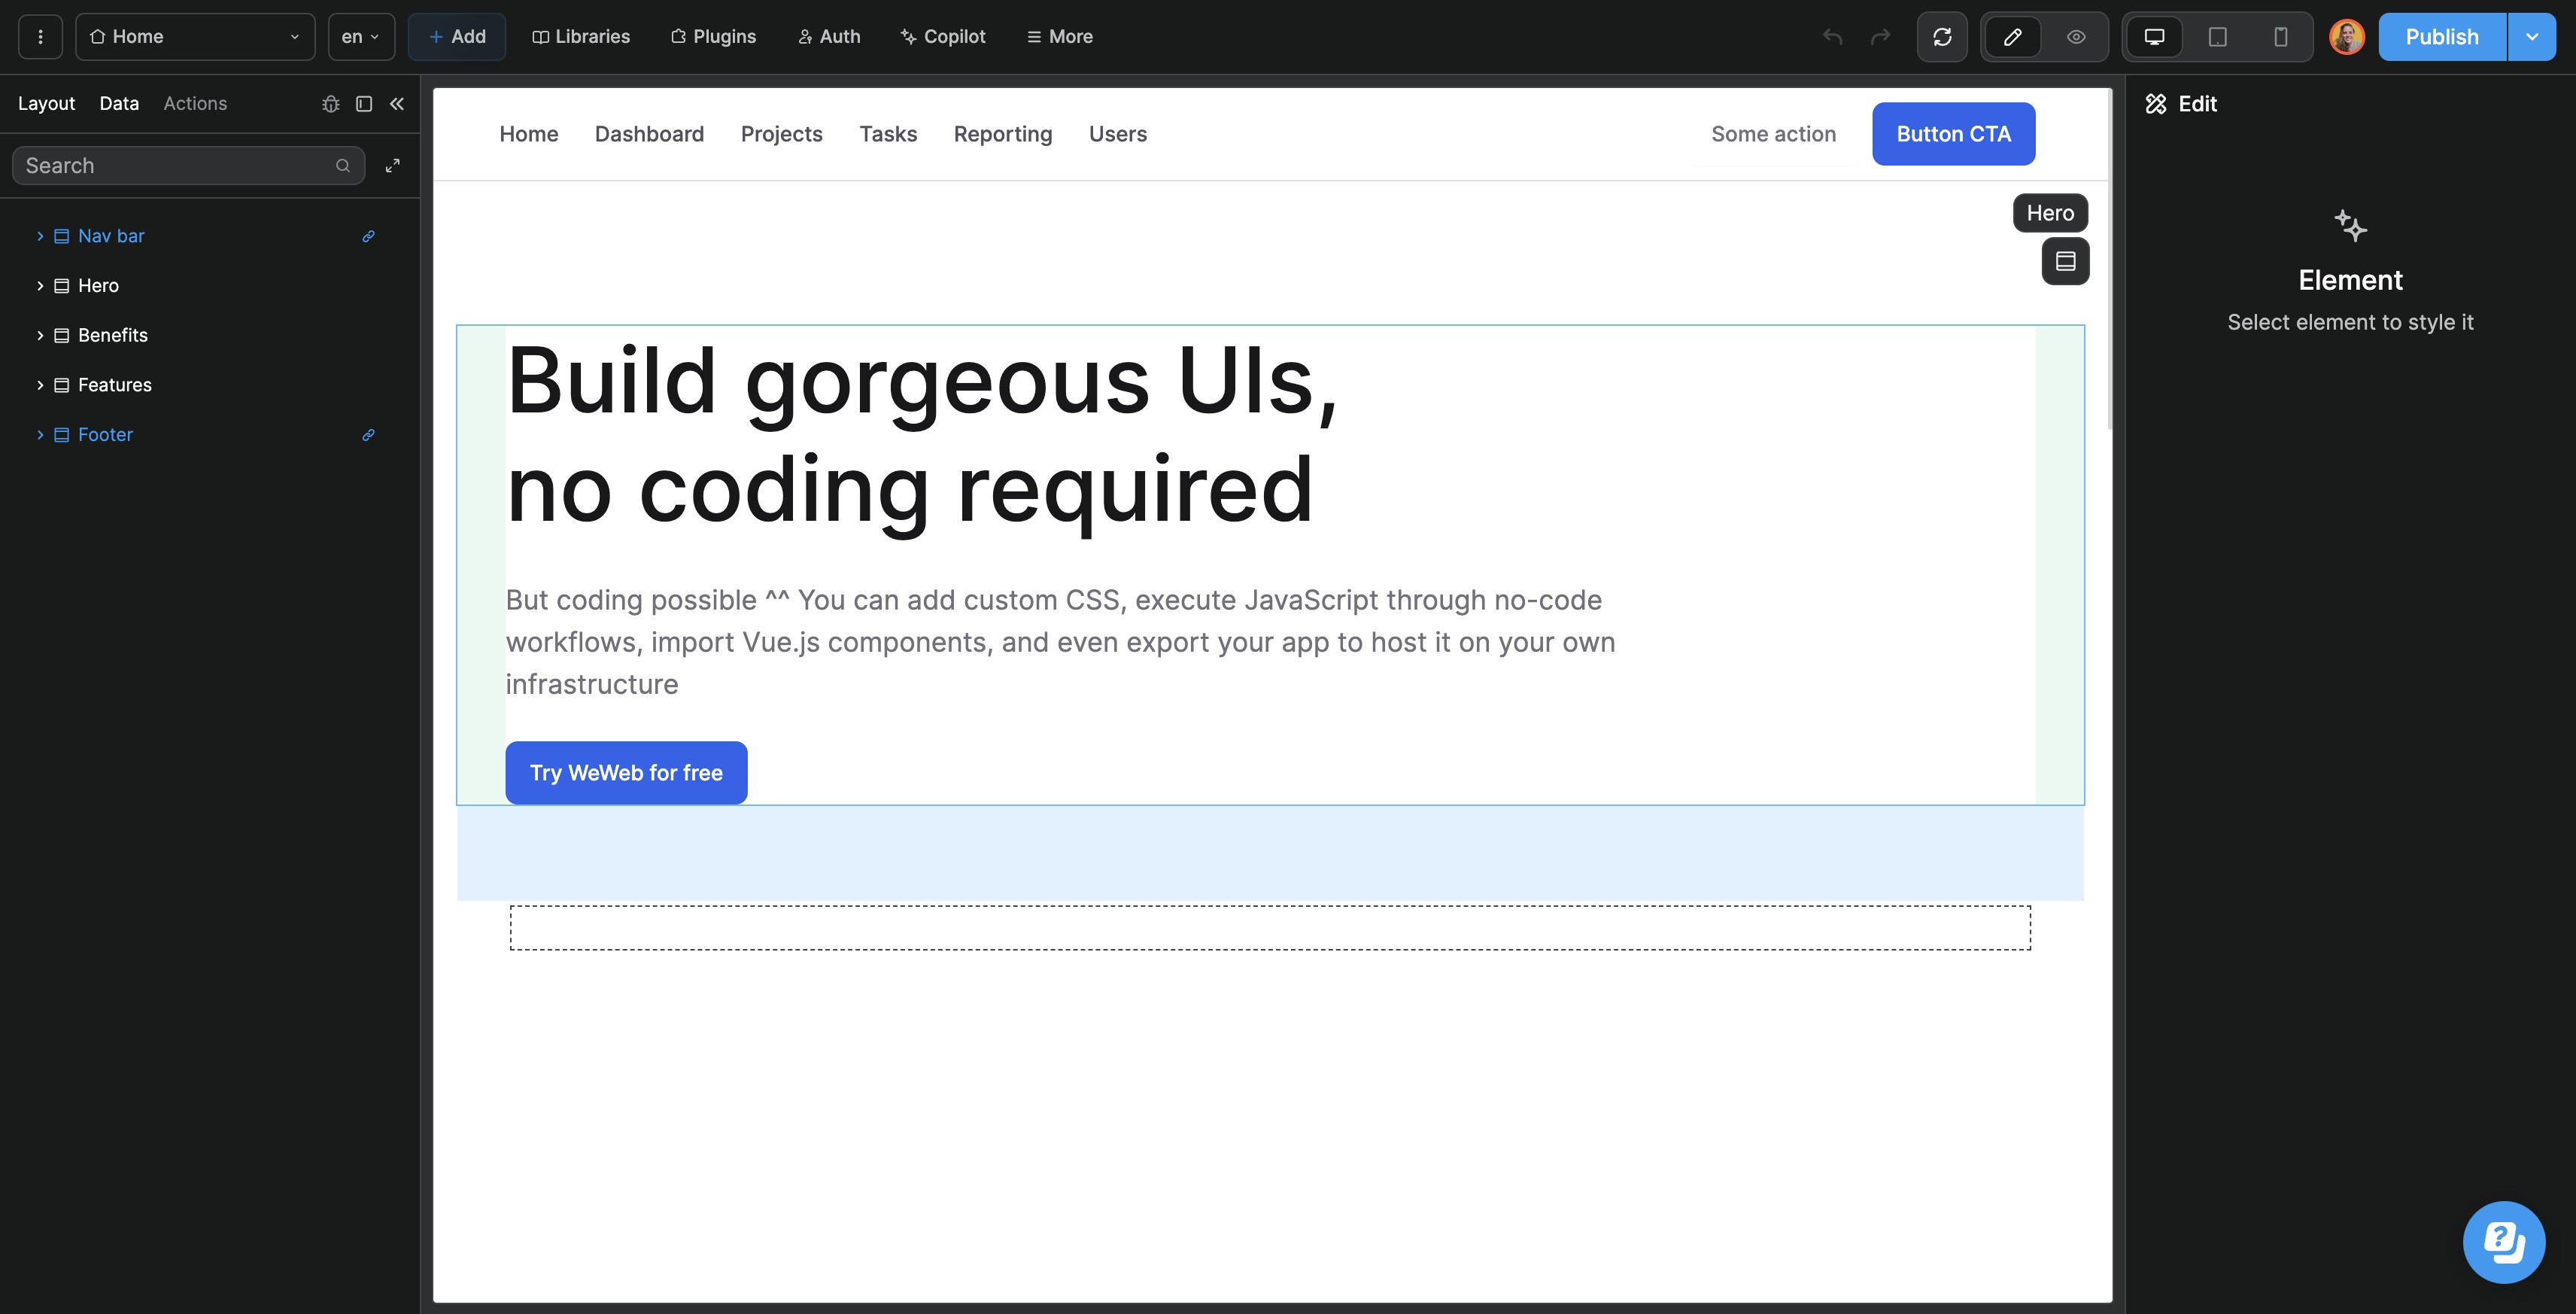Screen dimensions: 2576x1314
Task: Switch to preview mode with the eye icon
Action: tap(2076, 37)
